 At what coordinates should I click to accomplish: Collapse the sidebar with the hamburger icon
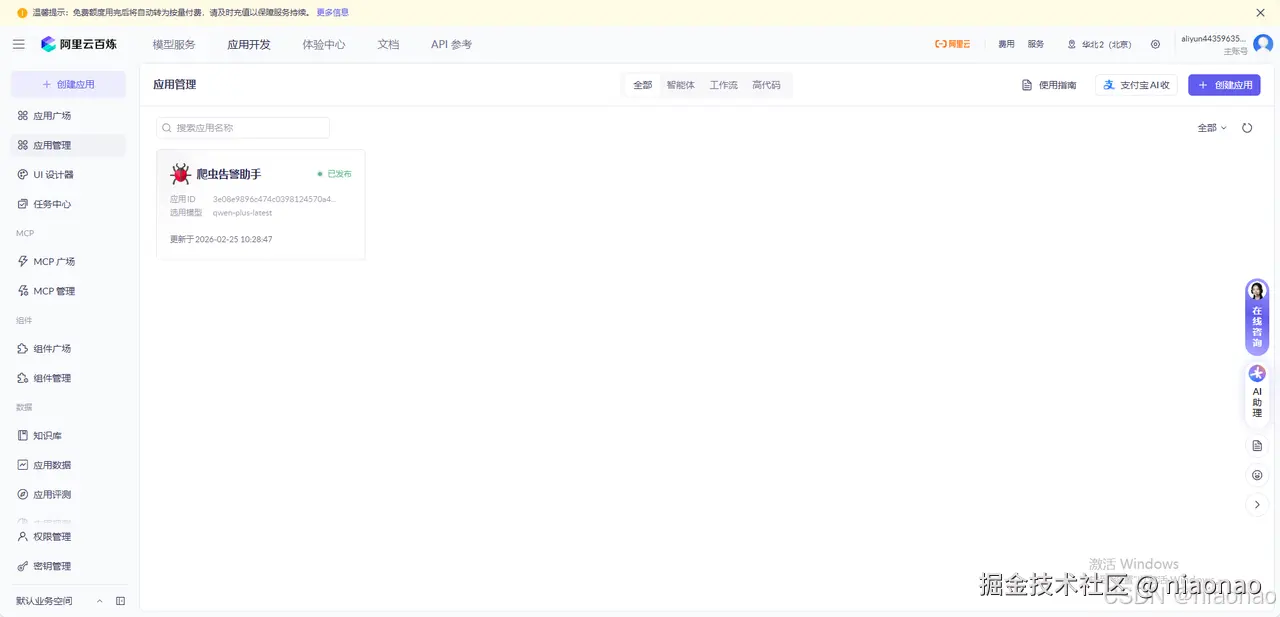pyautogui.click(x=18, y=44)
